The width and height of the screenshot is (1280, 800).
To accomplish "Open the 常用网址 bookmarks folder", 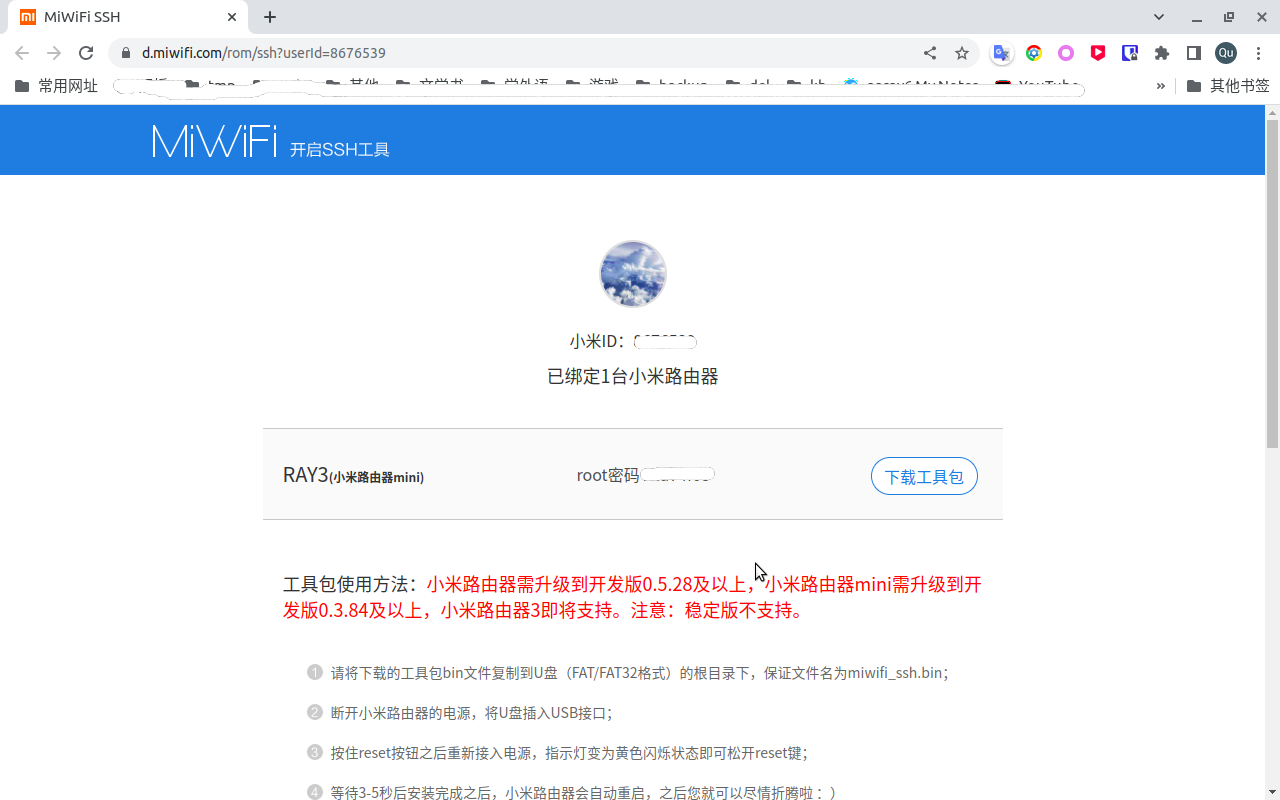I will [57, 86].
